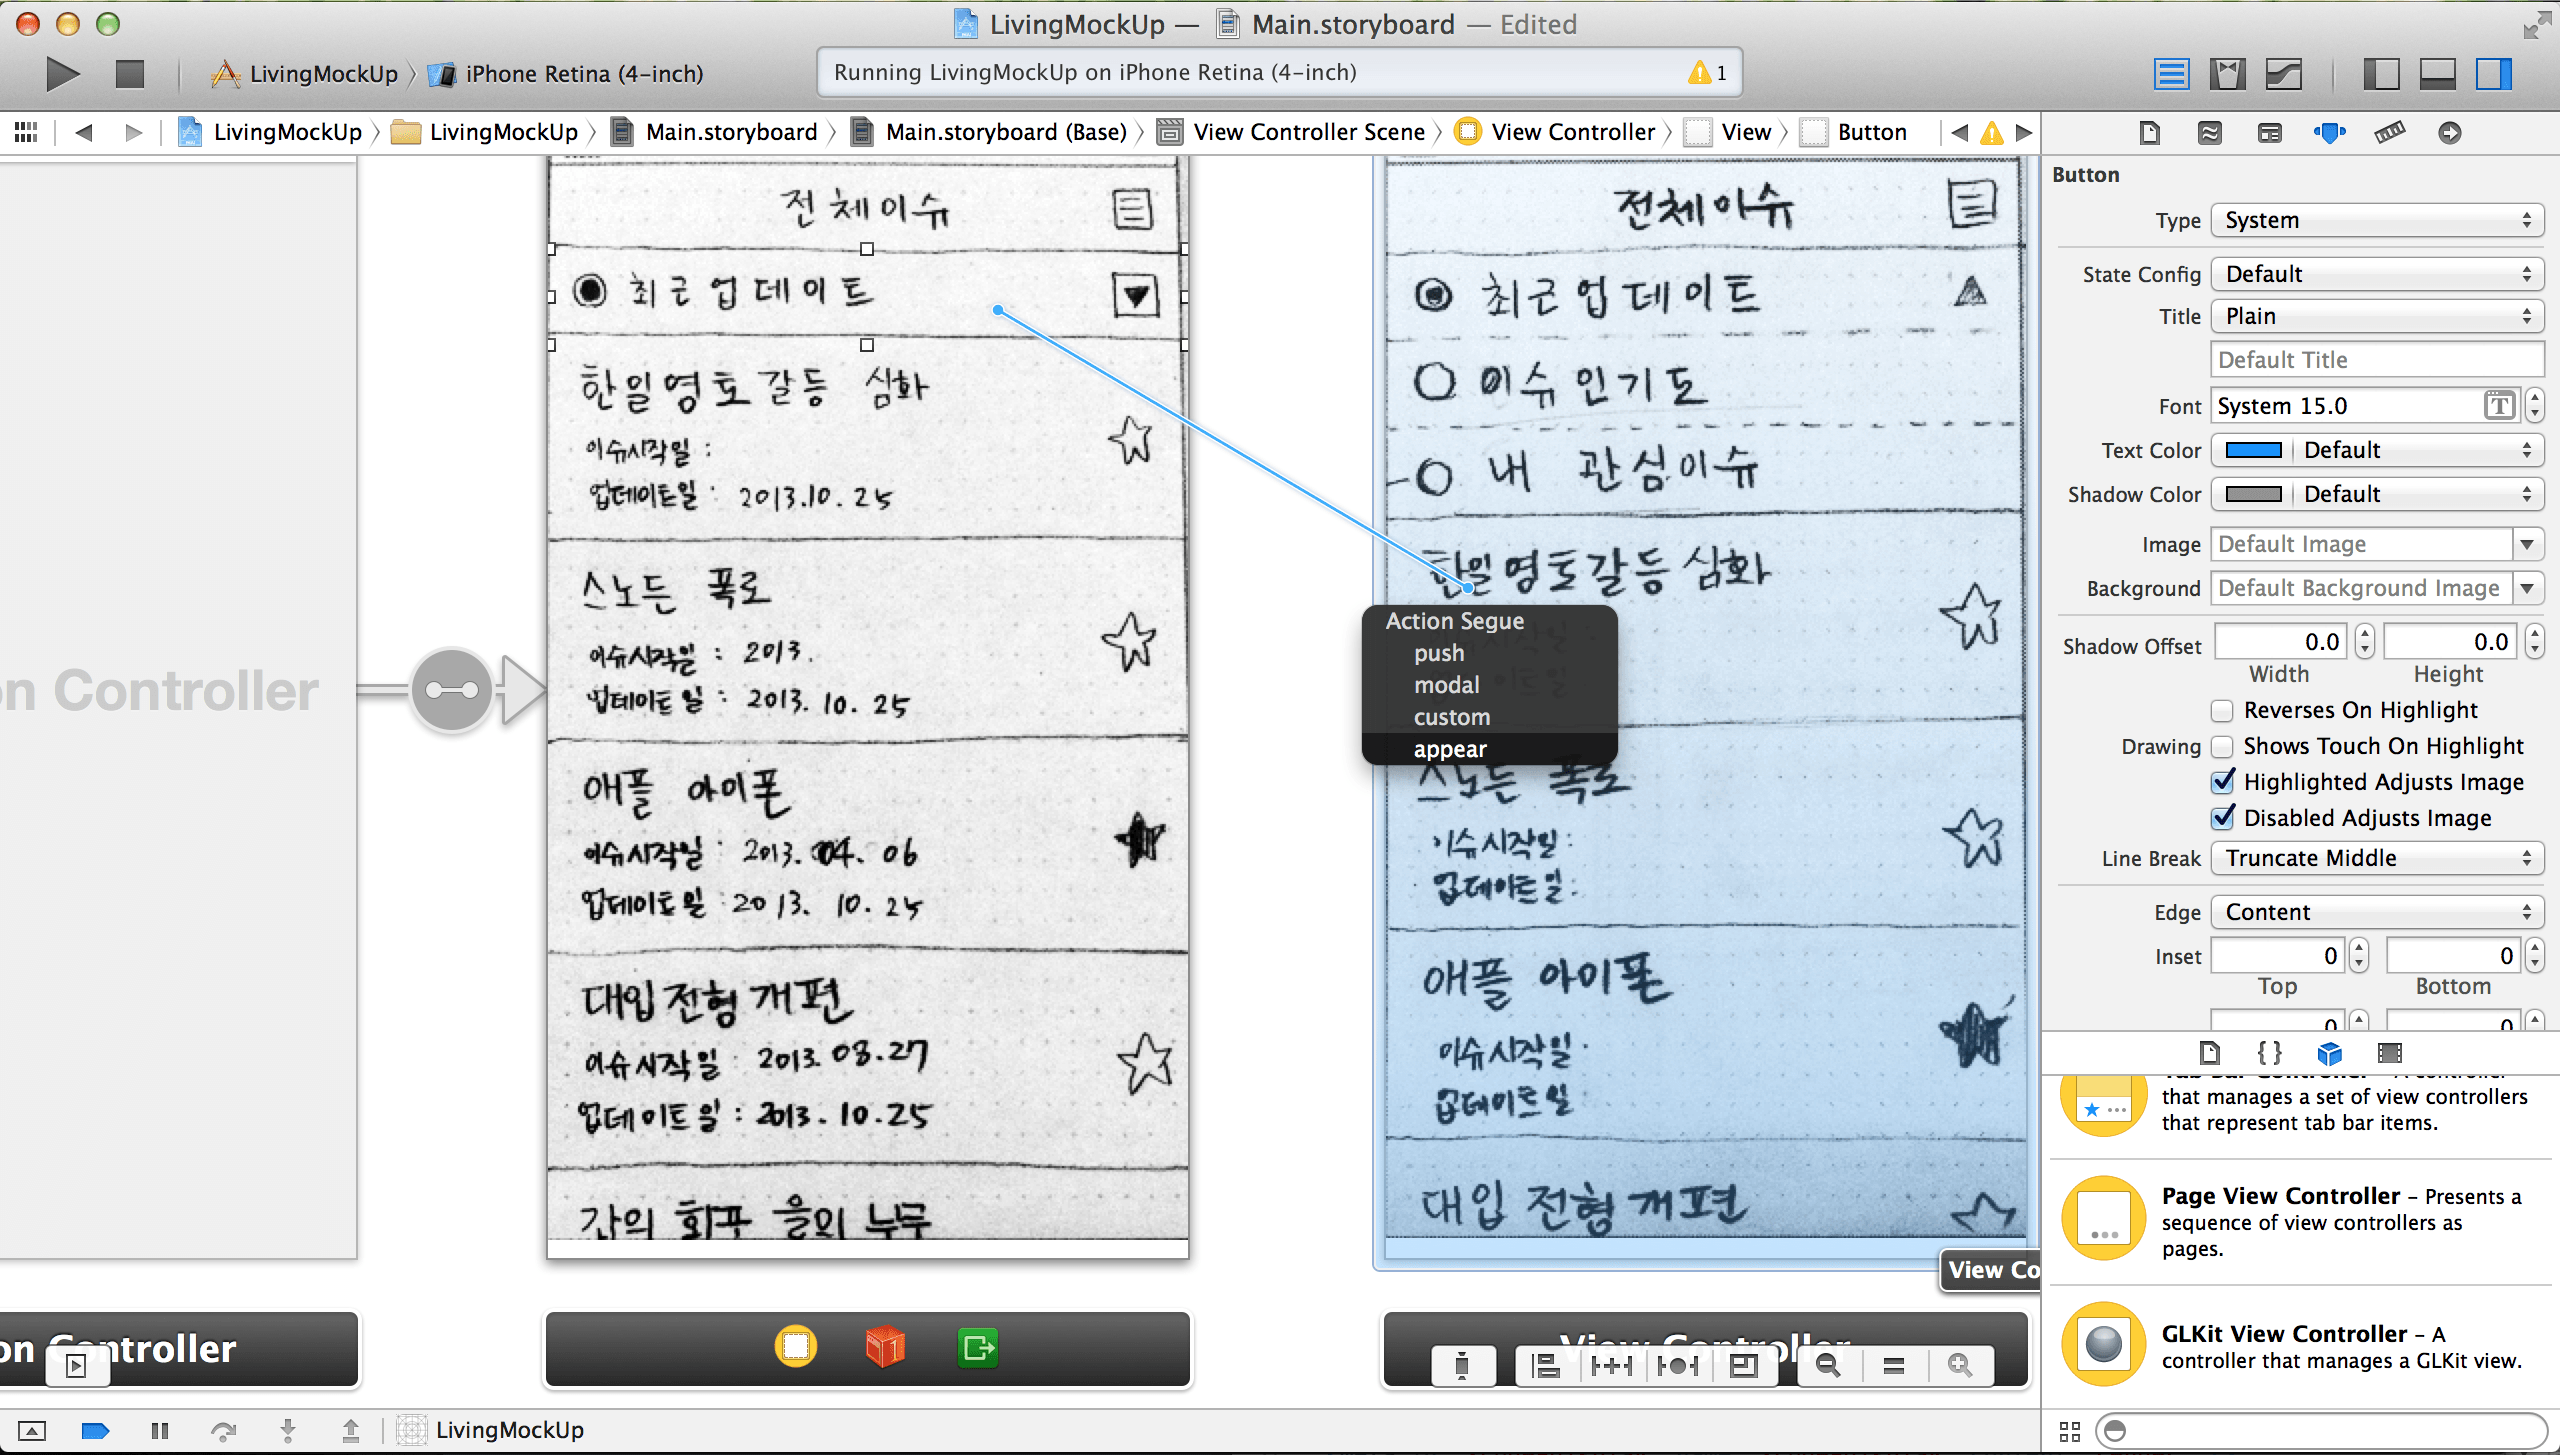Show the Connections inspector arrow icon

click(x=2449, y=132)
